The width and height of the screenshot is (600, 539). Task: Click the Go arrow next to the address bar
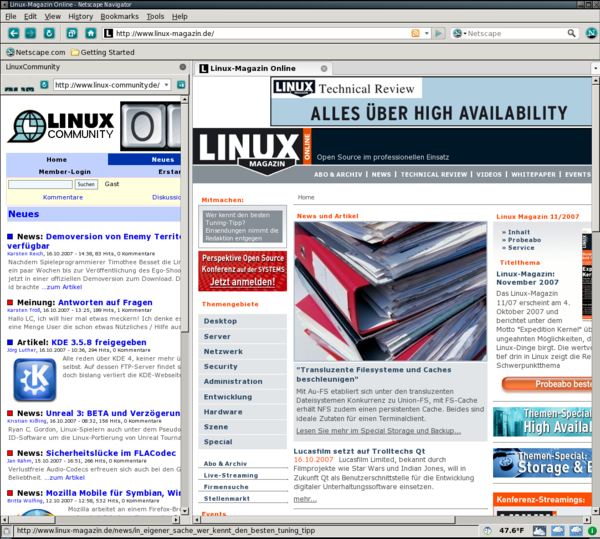point(439,33)
